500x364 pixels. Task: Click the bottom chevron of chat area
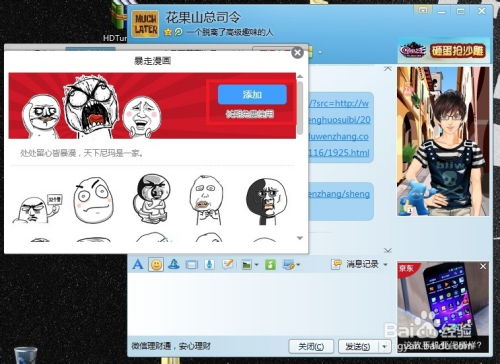click(388, 250)
